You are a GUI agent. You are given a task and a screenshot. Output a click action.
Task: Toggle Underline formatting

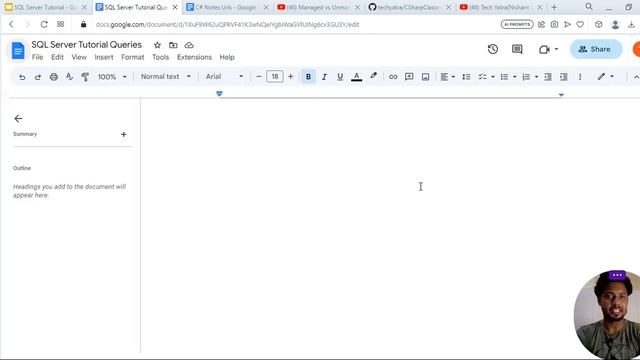340,77
